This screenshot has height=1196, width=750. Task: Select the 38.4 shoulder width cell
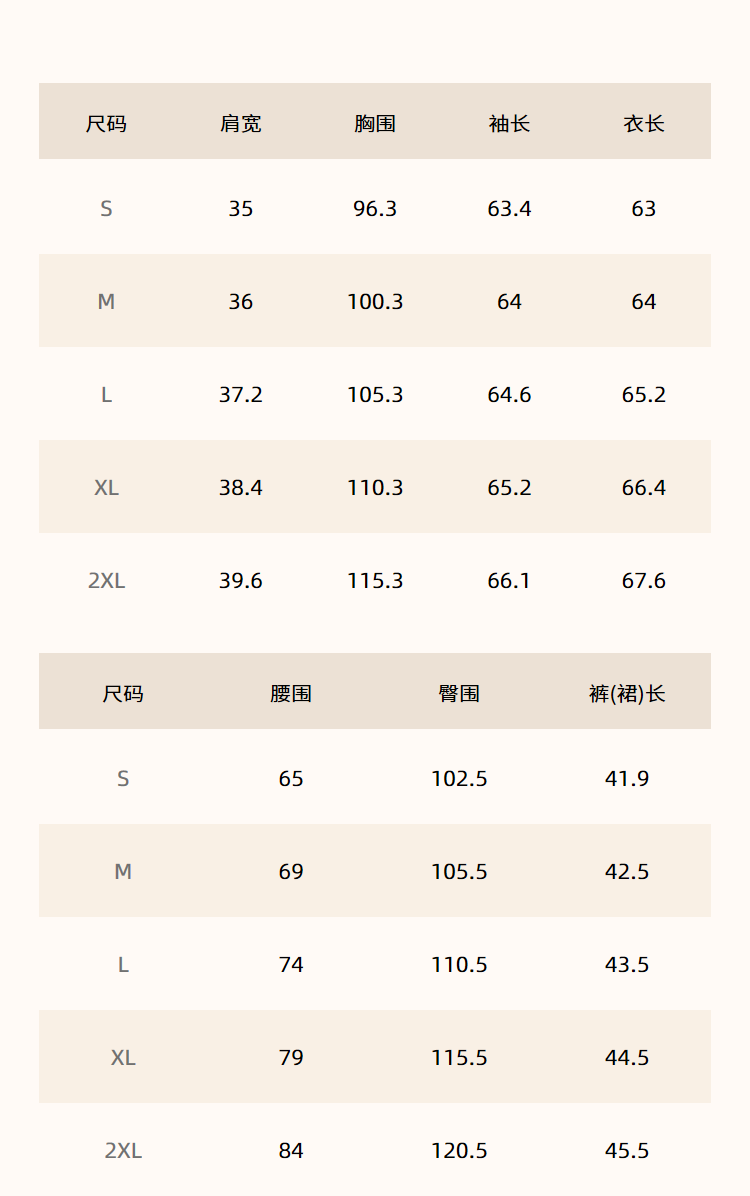click(241, 487)
